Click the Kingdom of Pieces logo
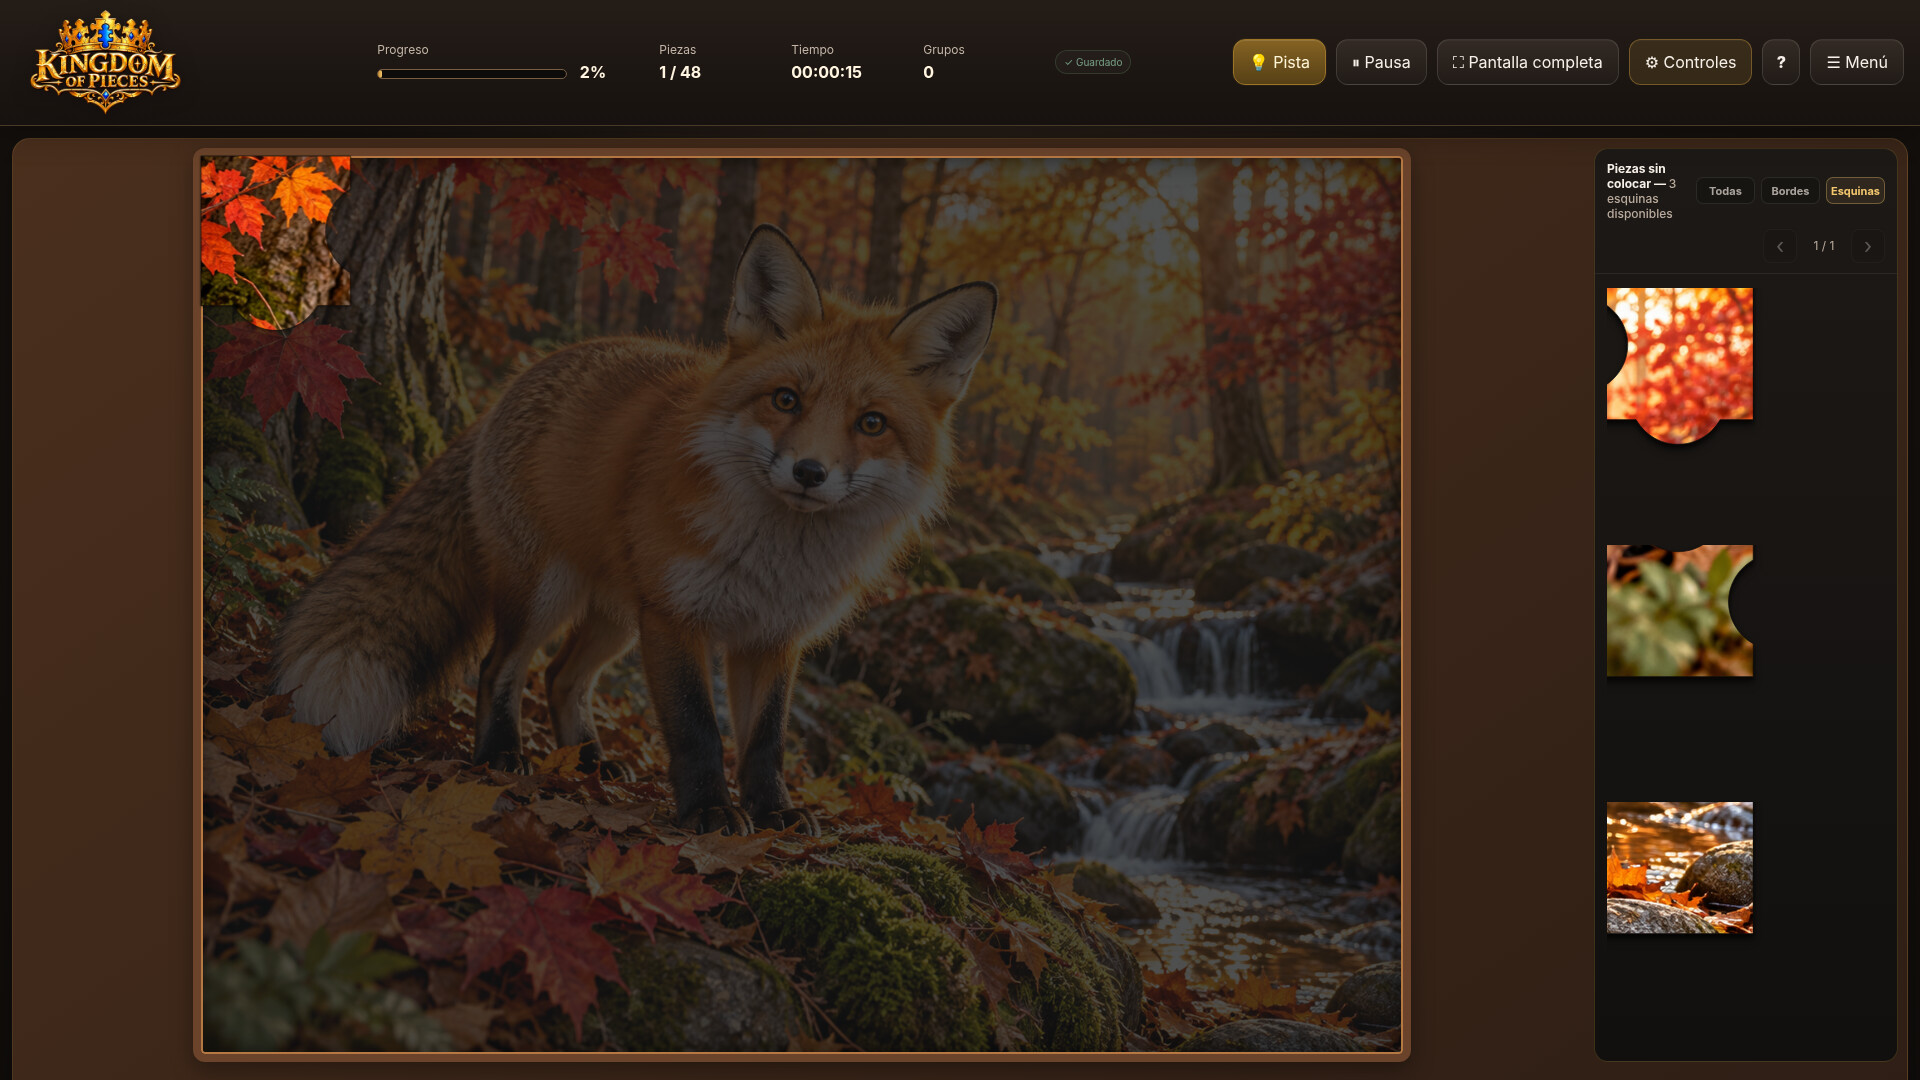The image size is (1920, 1080). click(105, 62)
